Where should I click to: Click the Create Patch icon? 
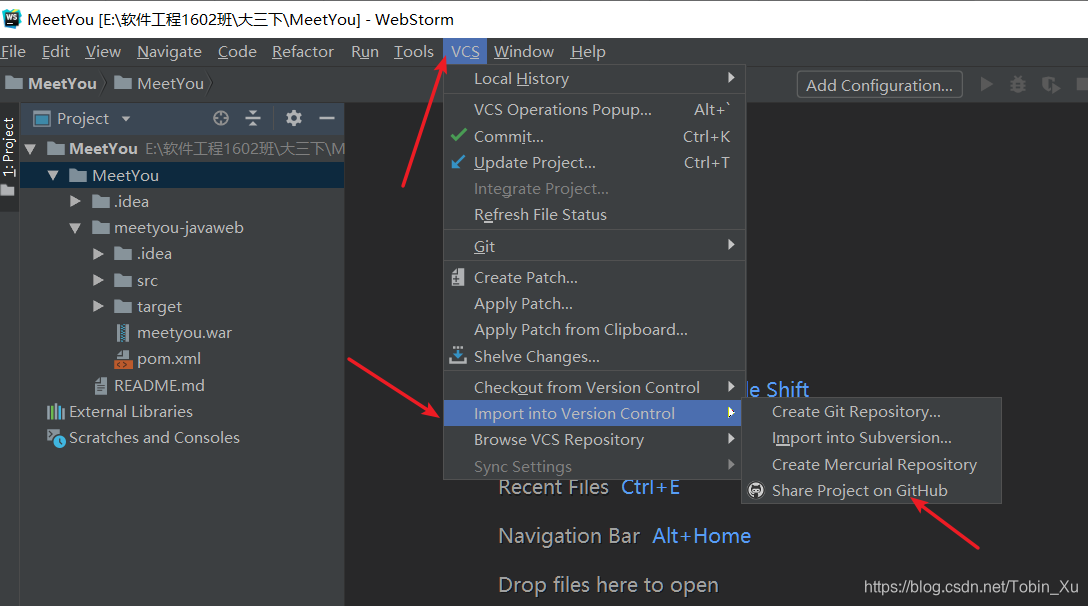point(458,278)
